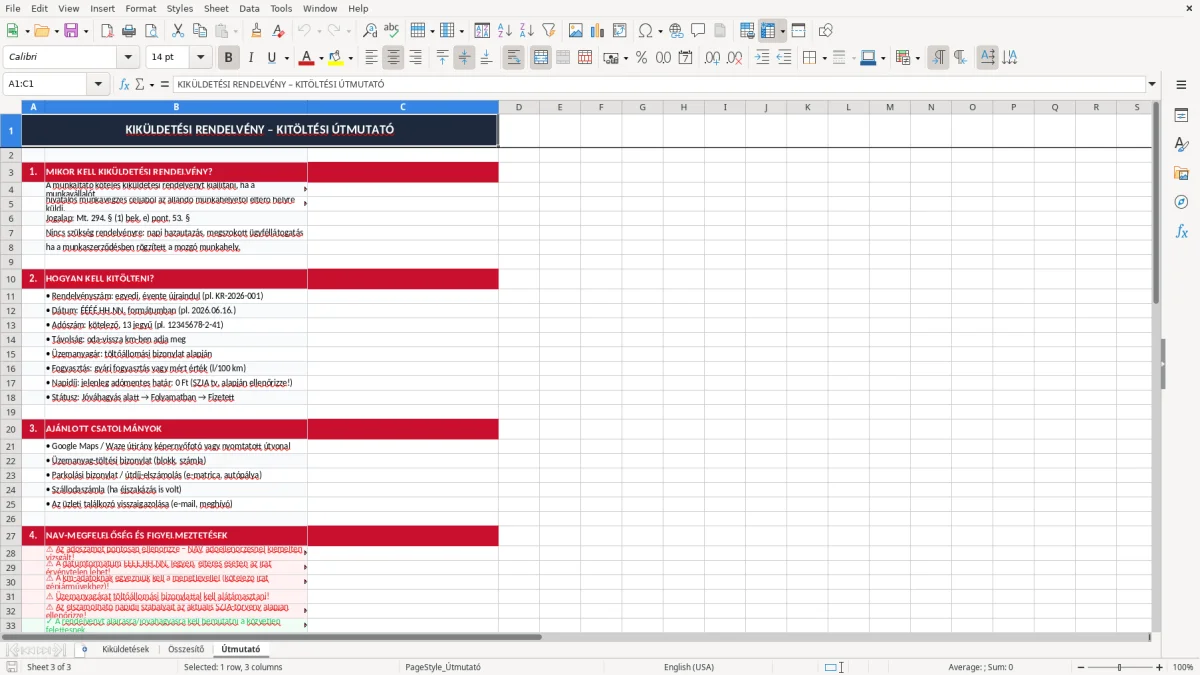This screenshot has width=1200, height=675.
Task: Toggle Freeze Rows and Columns
Action: pyautogui.click(x=768, y=31)
